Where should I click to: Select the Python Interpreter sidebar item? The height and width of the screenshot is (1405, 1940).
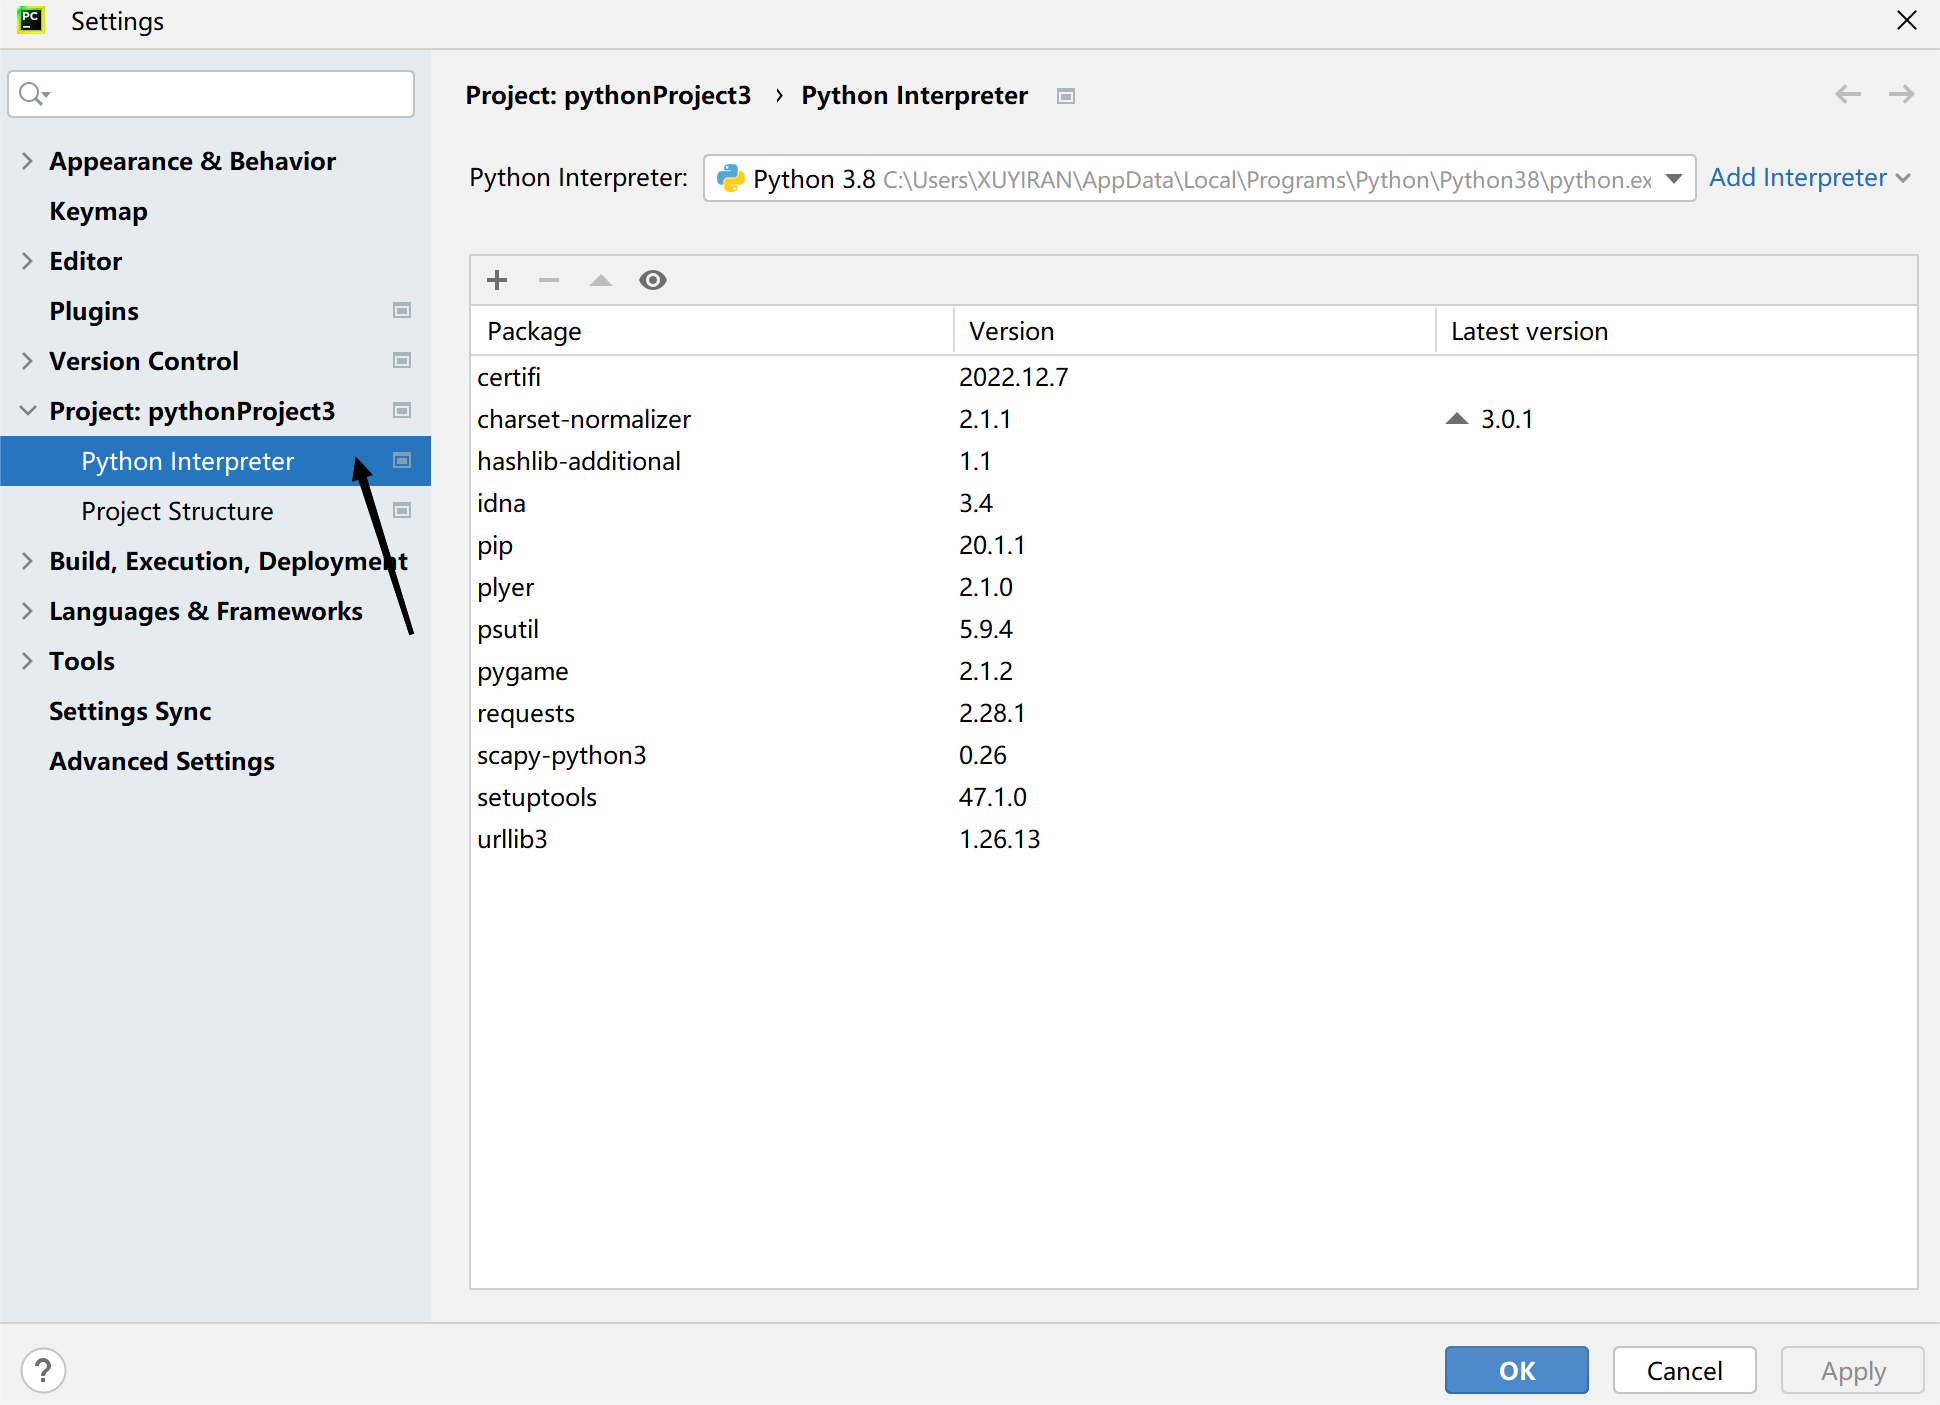(x=215, y=461)
